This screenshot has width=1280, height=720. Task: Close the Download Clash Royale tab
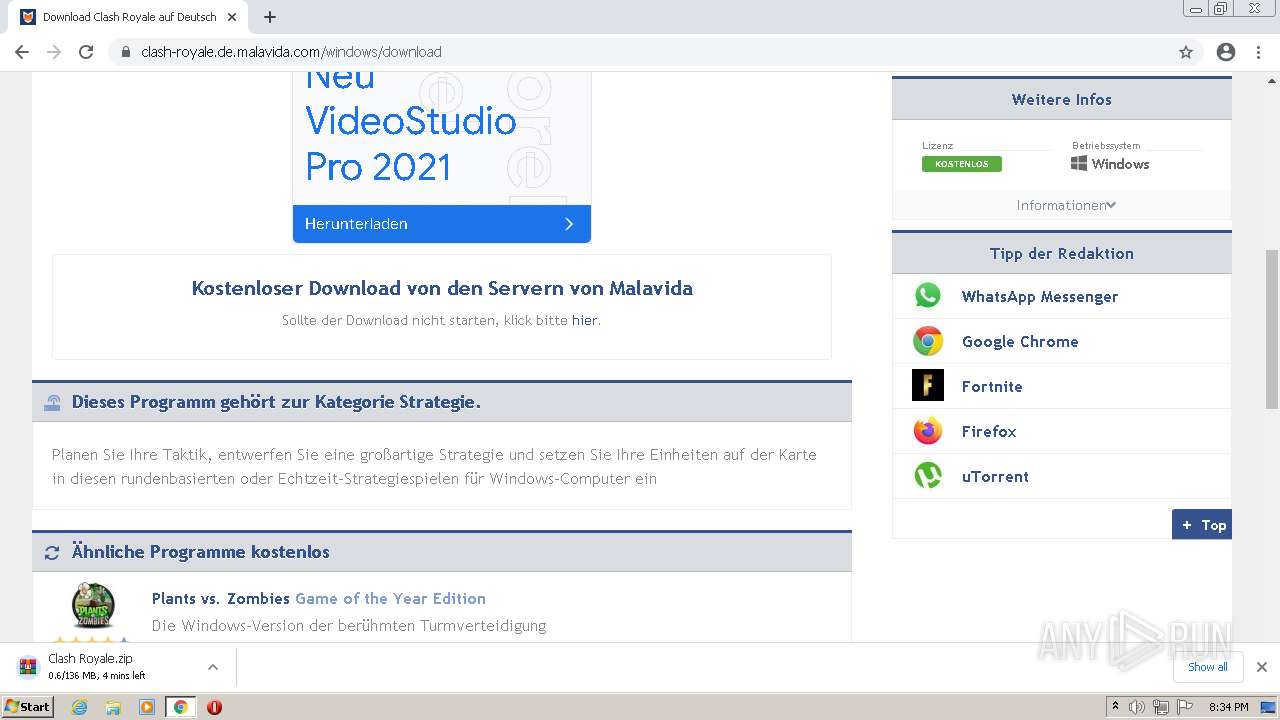point(232,17)
